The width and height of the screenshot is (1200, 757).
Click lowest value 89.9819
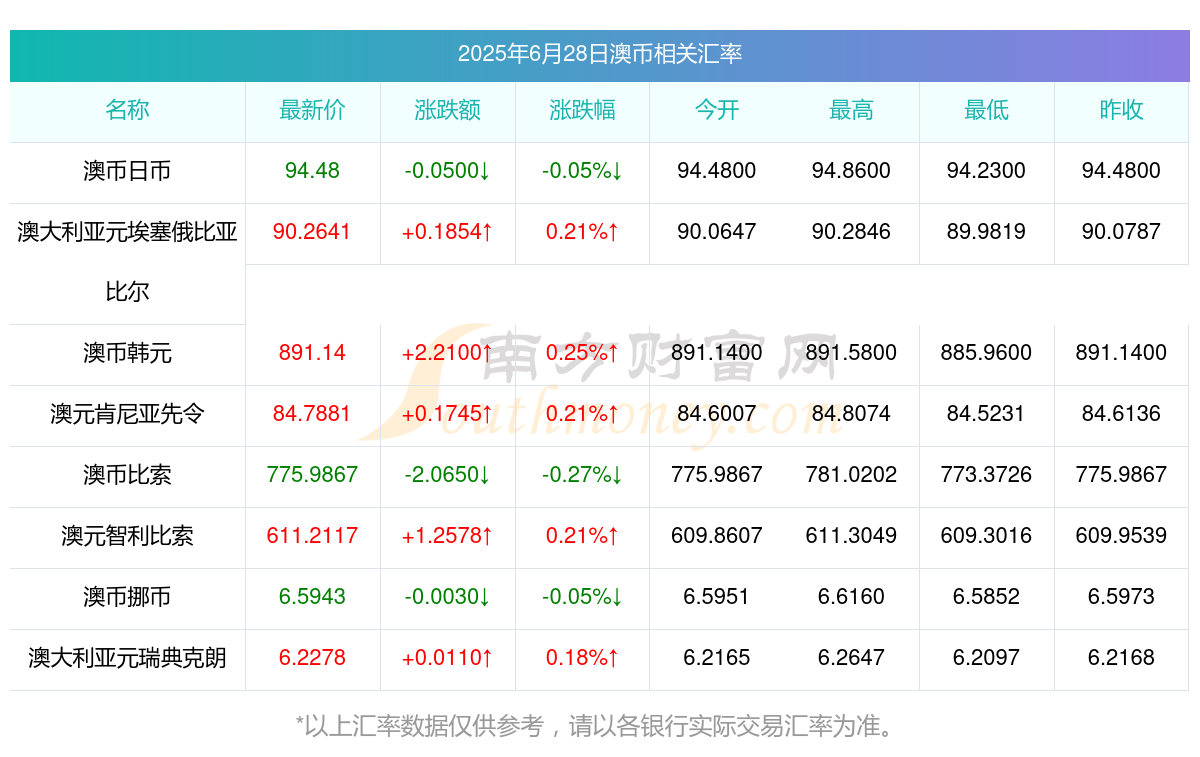click(986, 232)
